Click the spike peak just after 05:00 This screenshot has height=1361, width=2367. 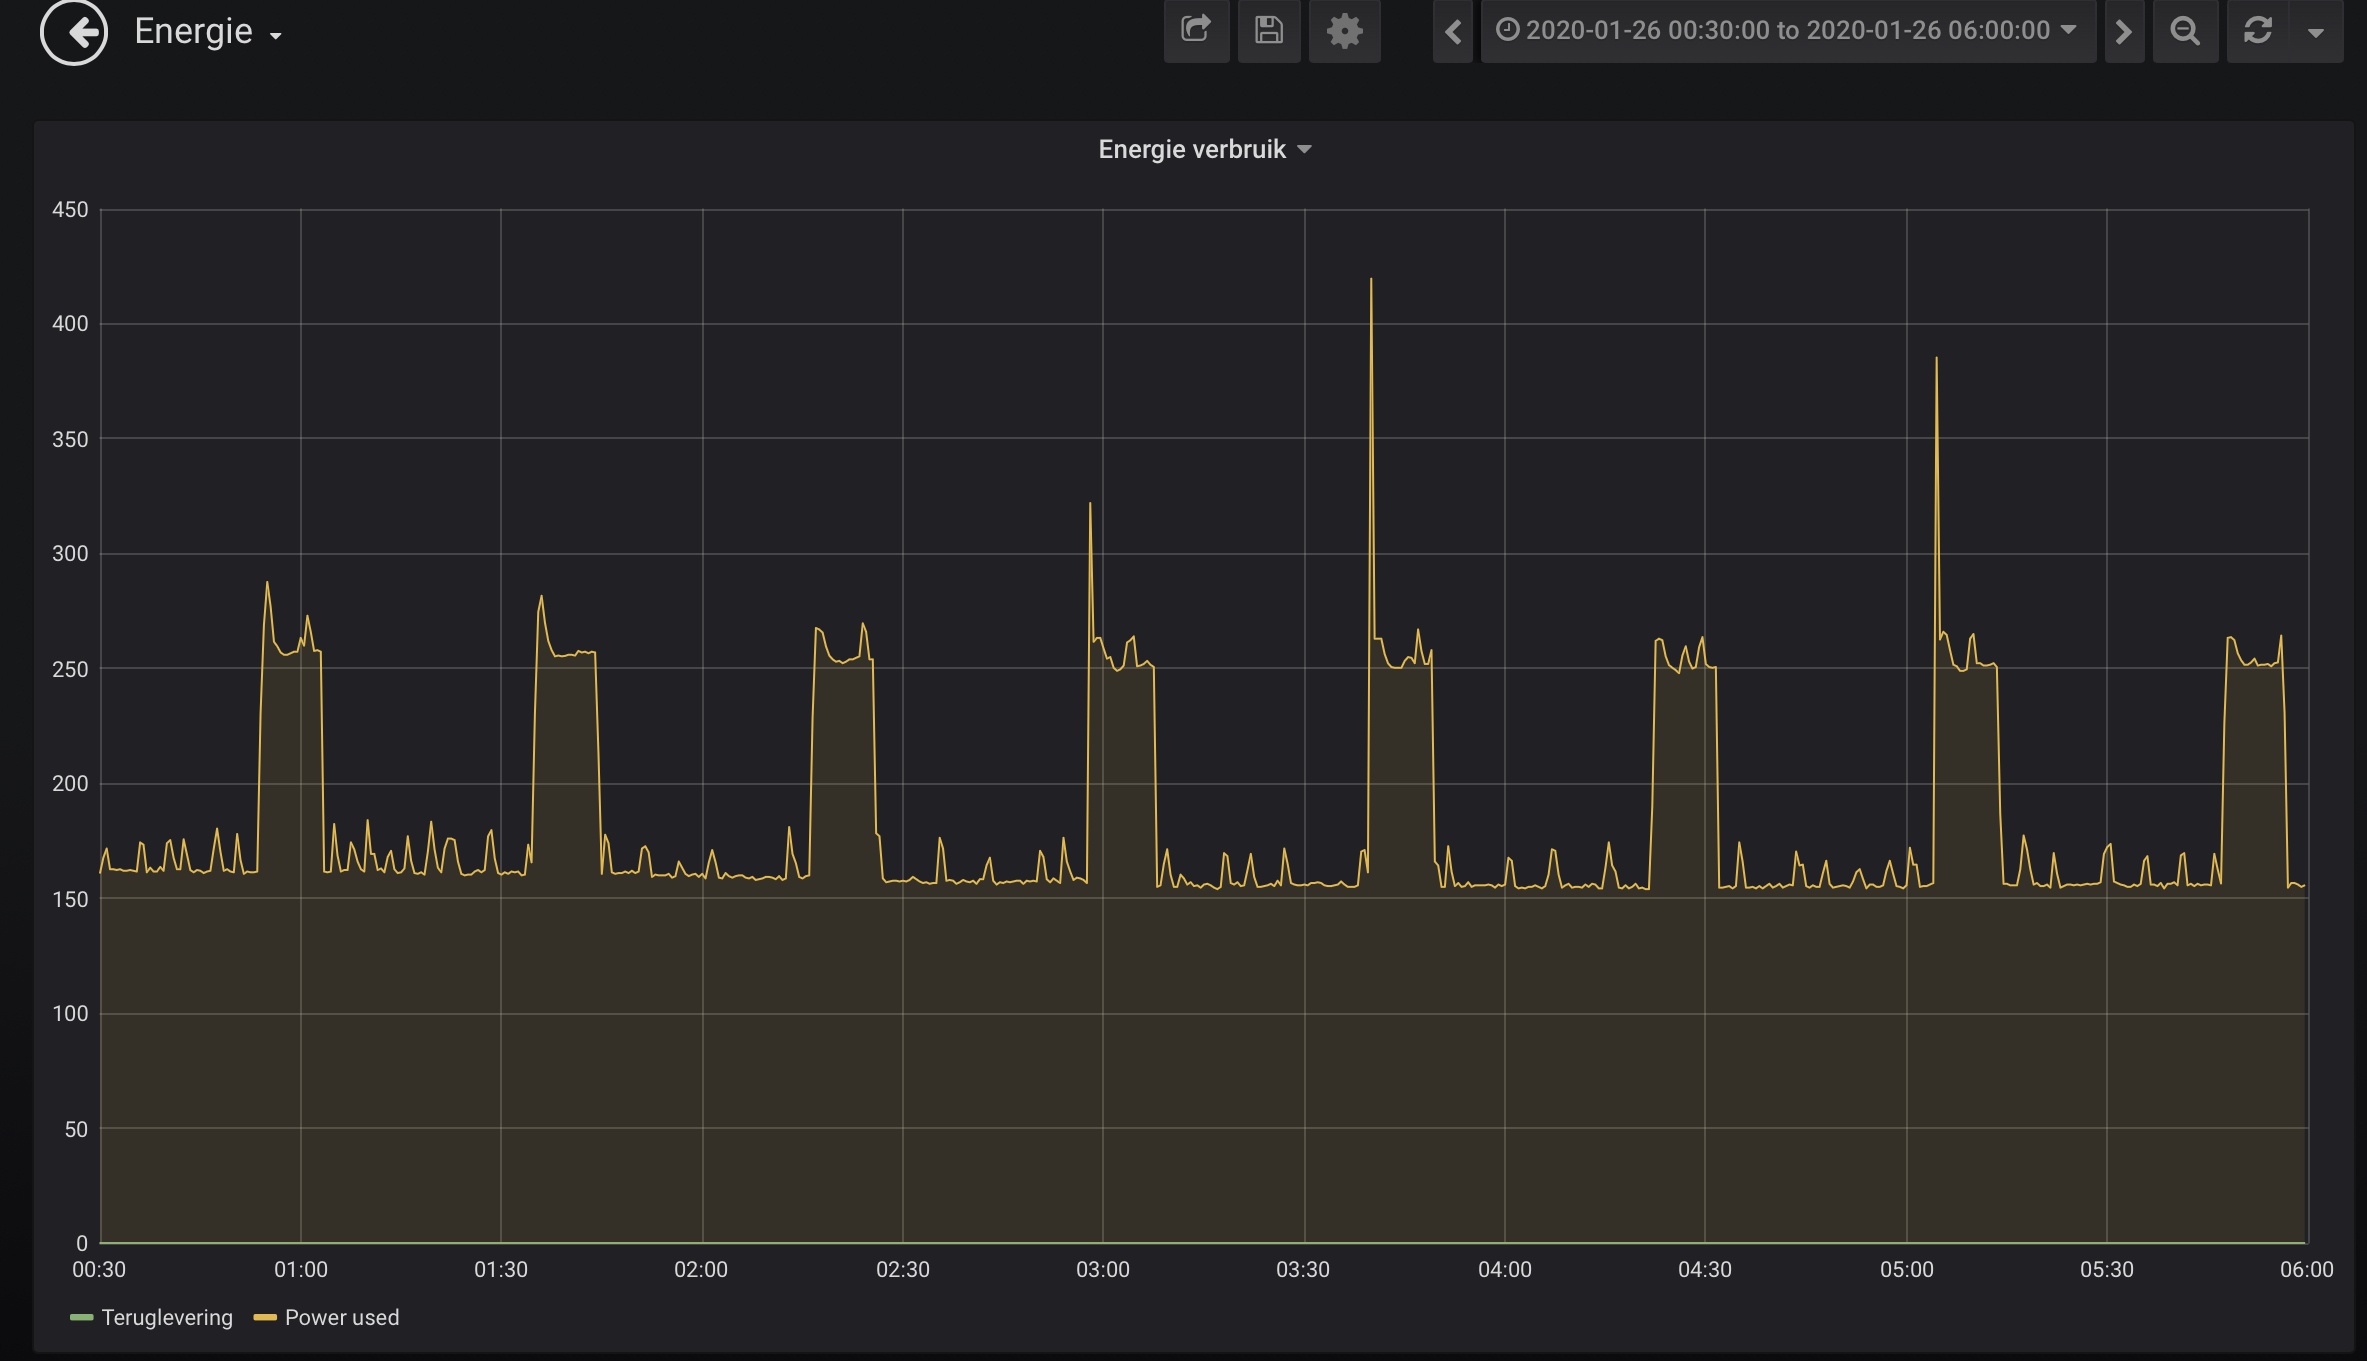(1936, 360)
